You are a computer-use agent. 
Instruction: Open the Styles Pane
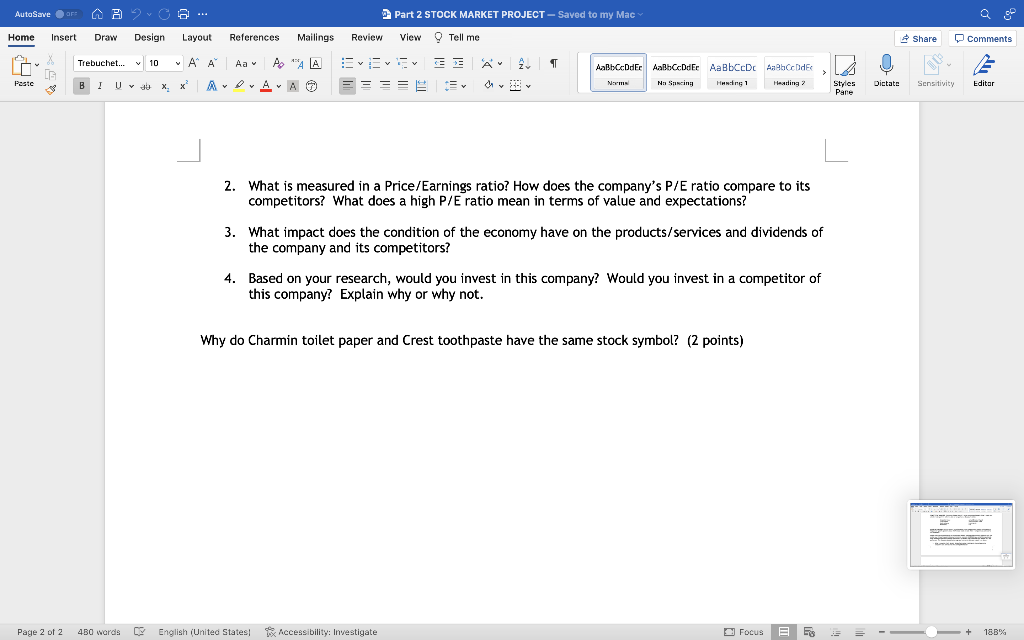845,72
